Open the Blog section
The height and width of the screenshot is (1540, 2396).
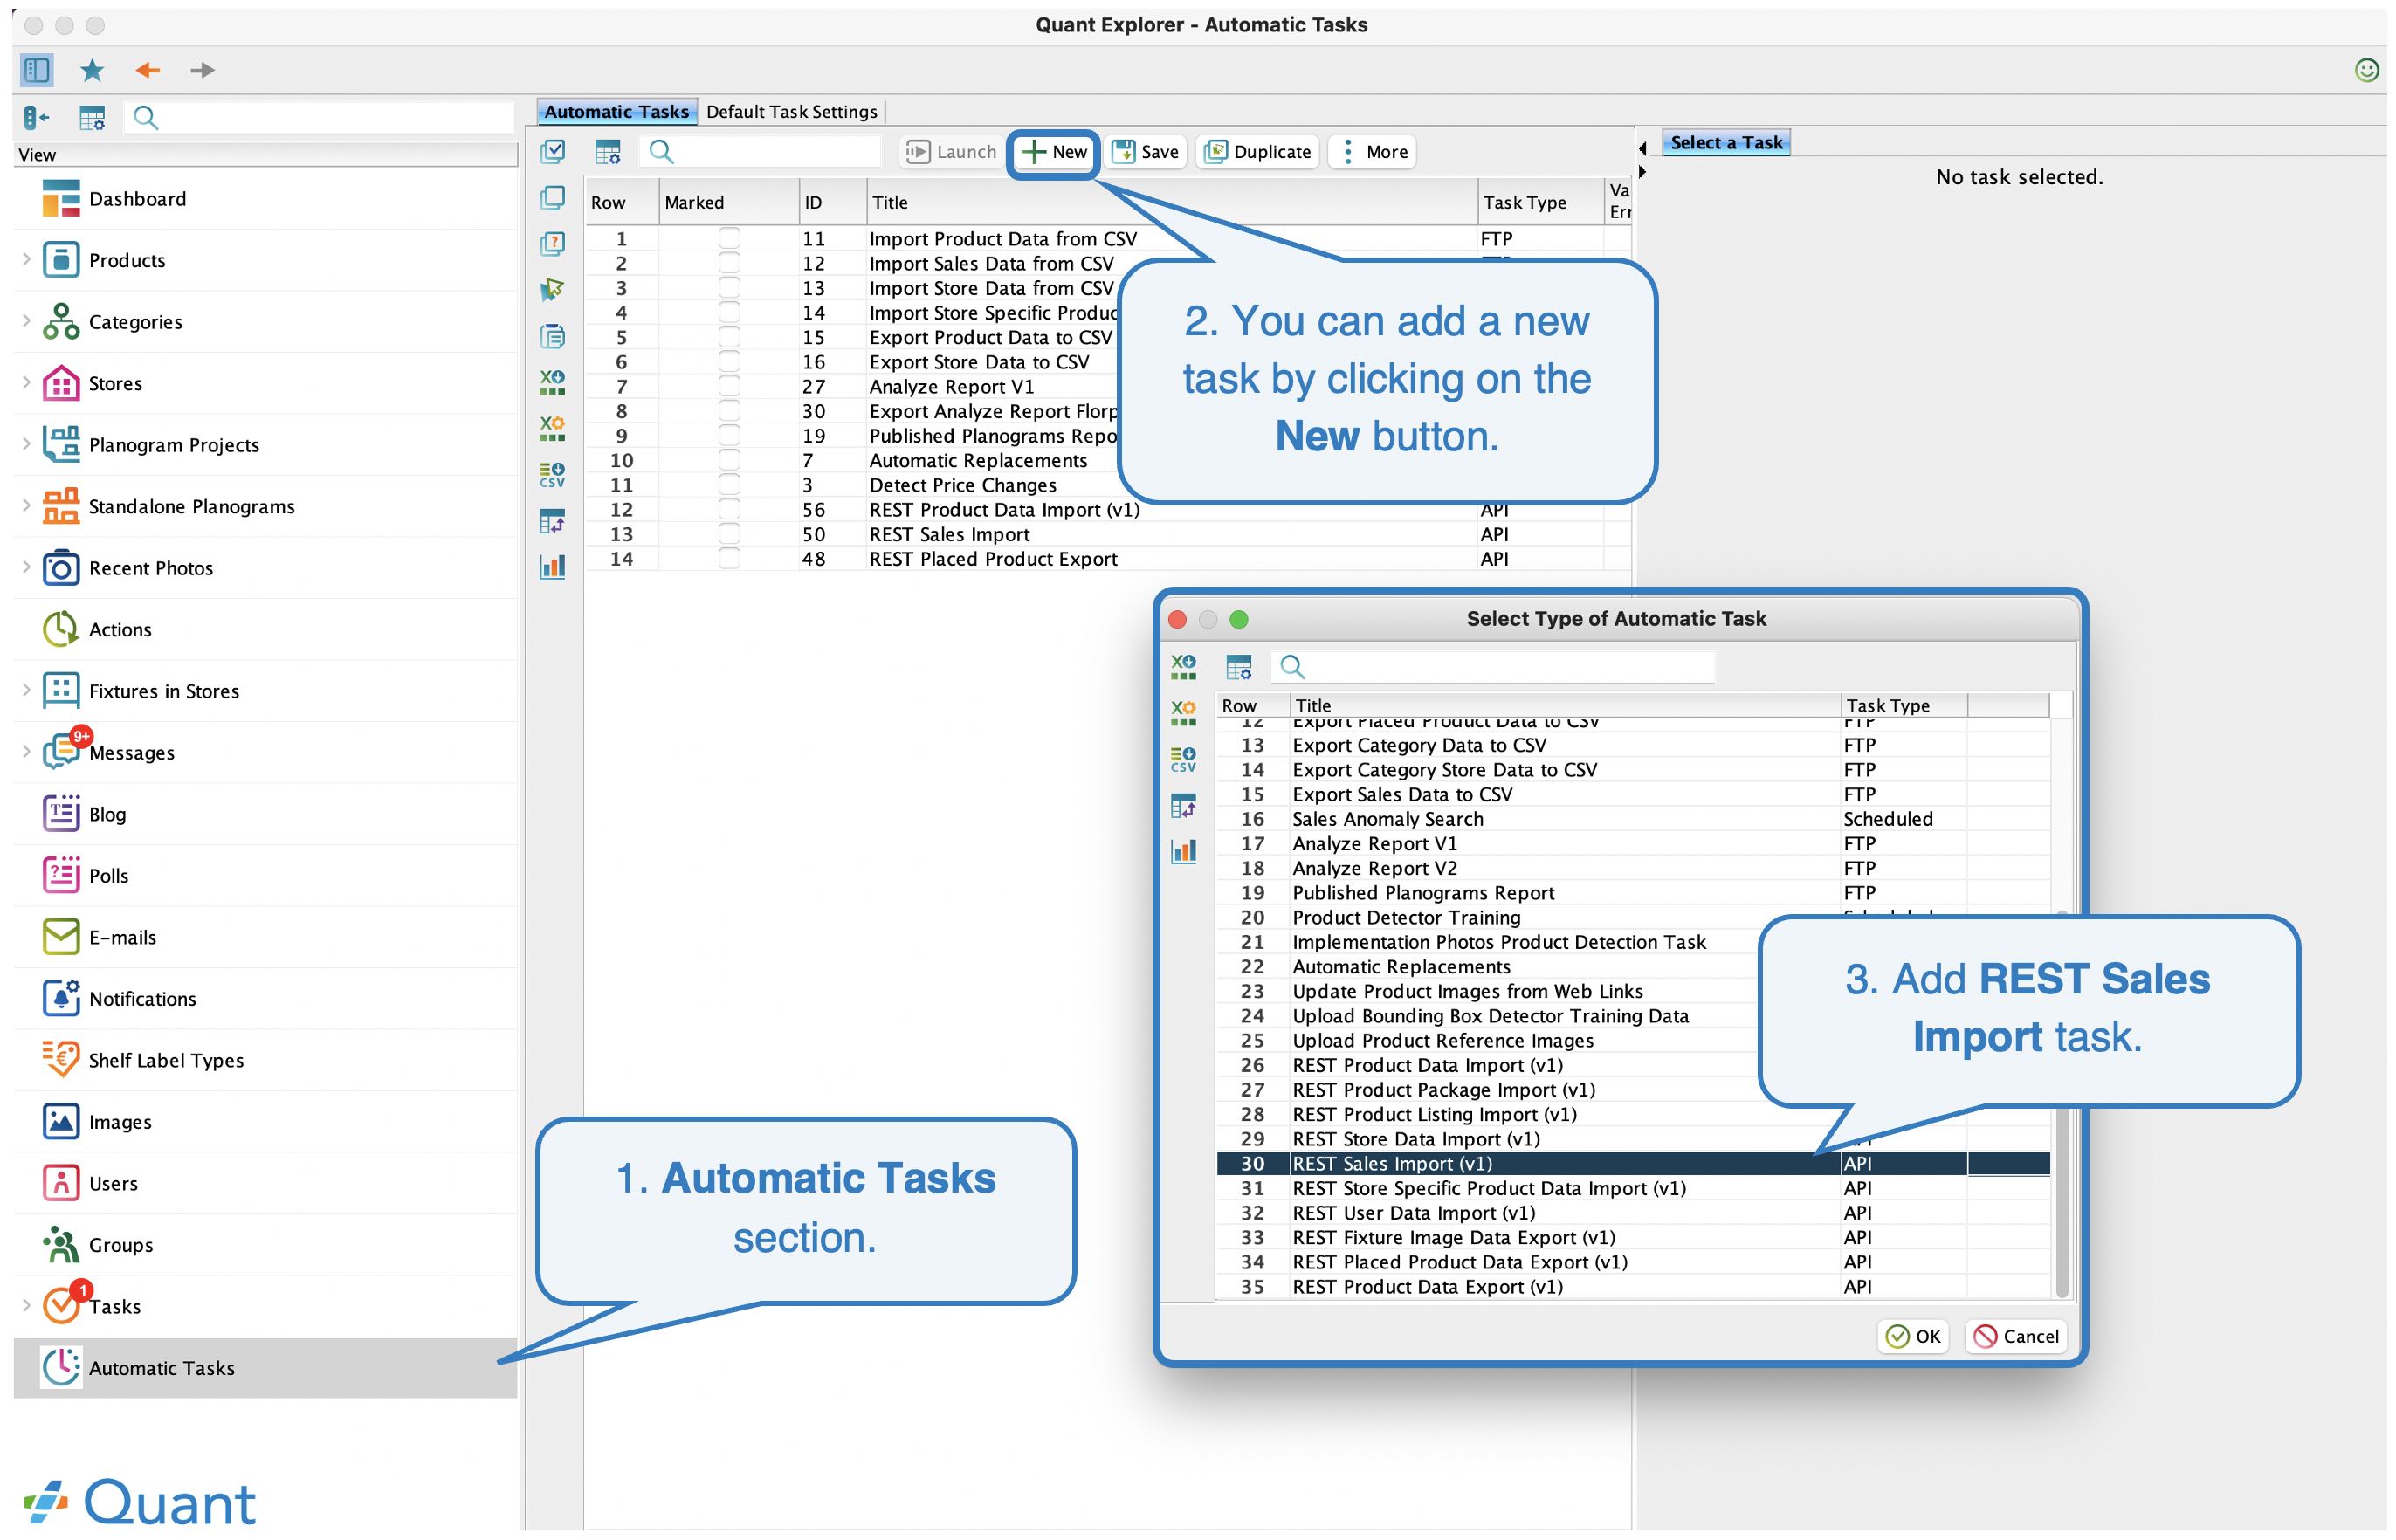107,814
